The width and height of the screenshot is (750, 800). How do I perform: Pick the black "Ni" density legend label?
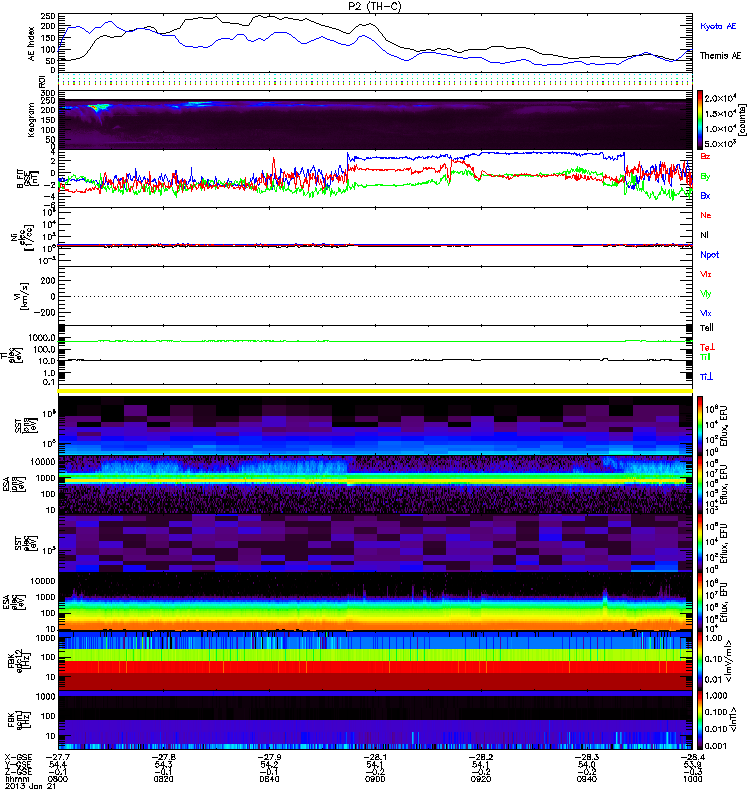[x=704, y=235]
